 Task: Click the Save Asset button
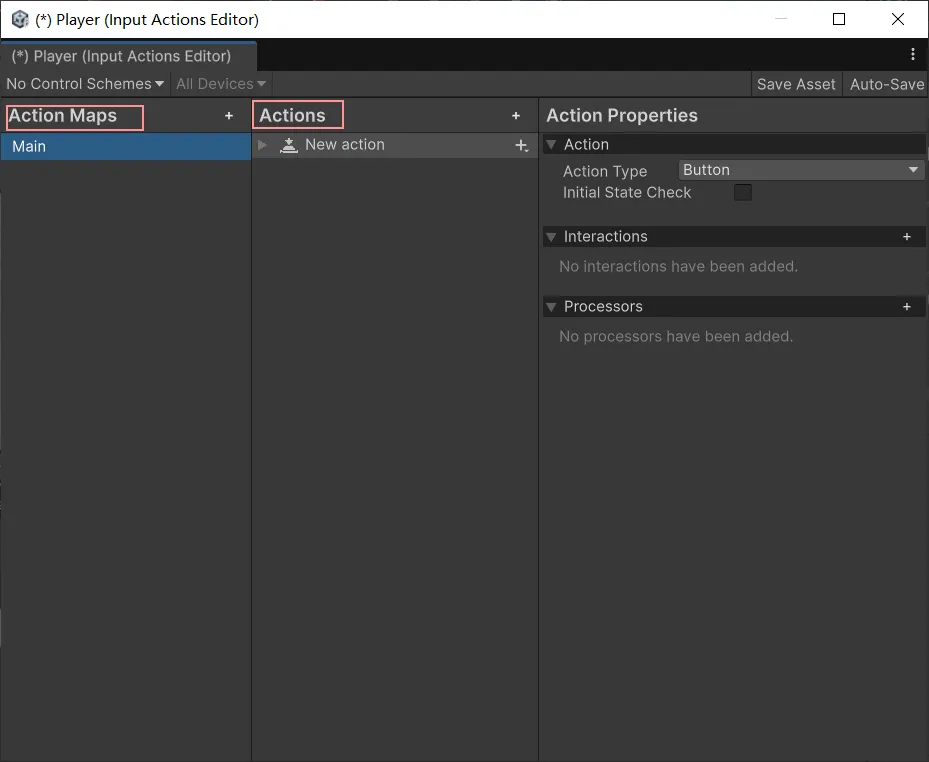point(796,84)
